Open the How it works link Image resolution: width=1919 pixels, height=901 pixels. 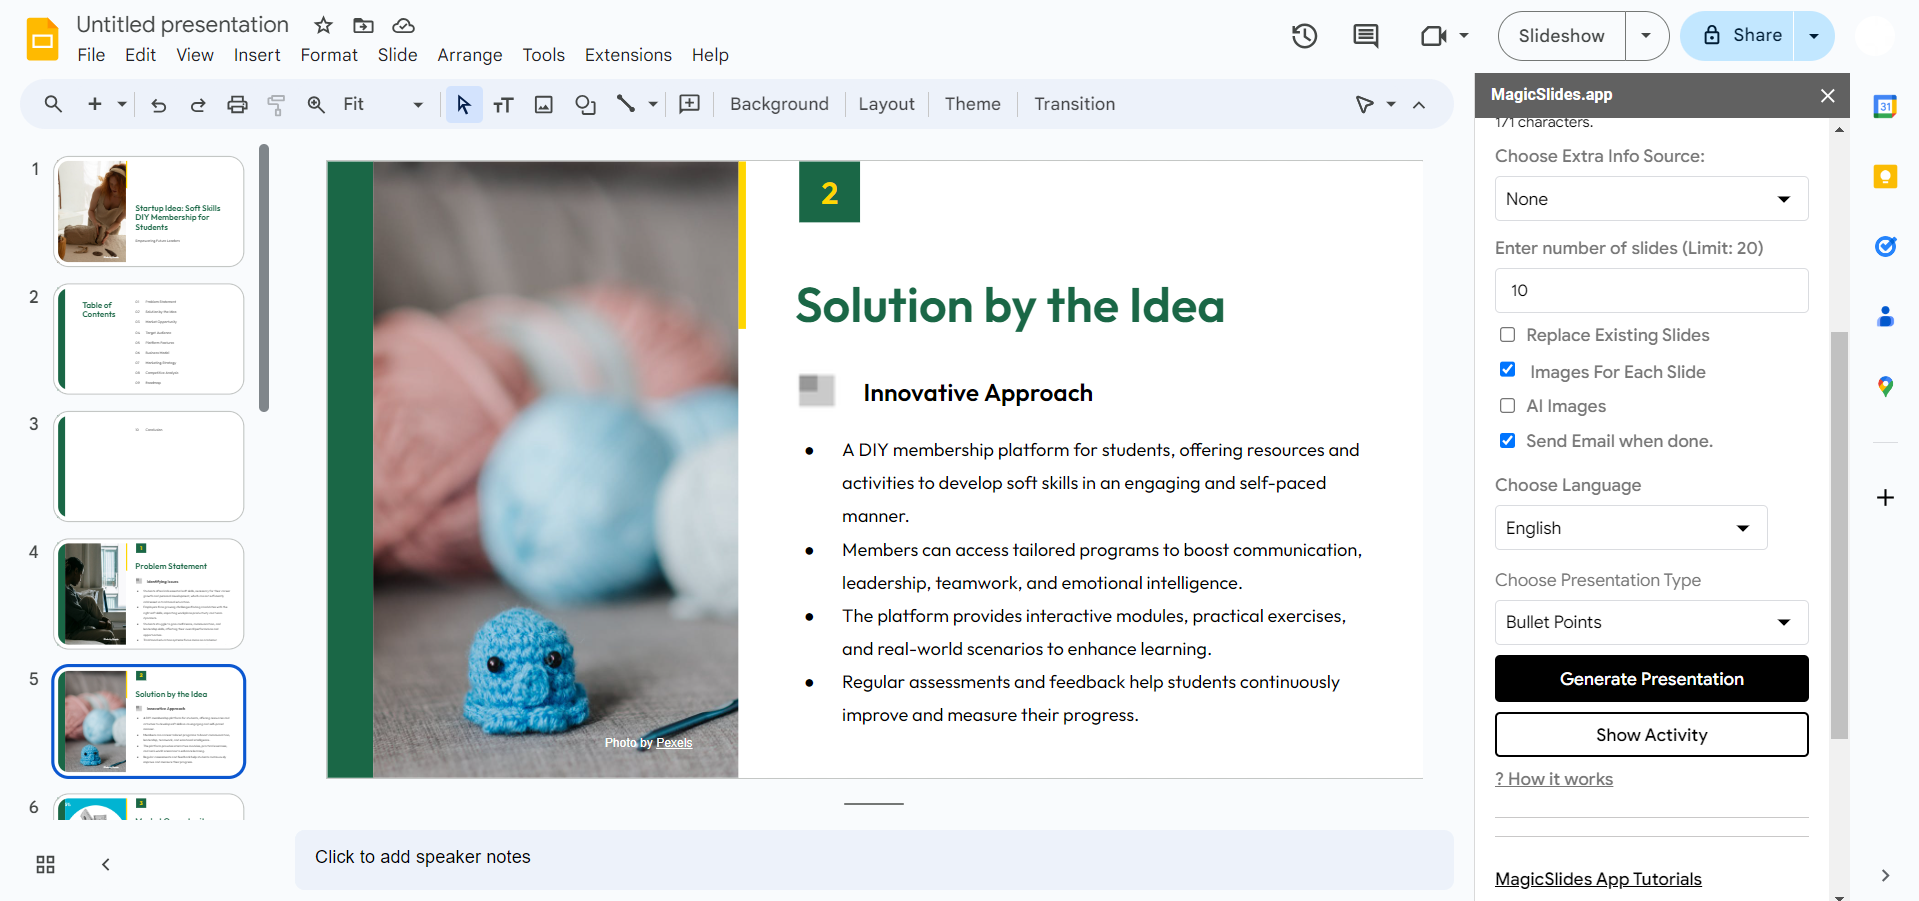[1554, 779]
